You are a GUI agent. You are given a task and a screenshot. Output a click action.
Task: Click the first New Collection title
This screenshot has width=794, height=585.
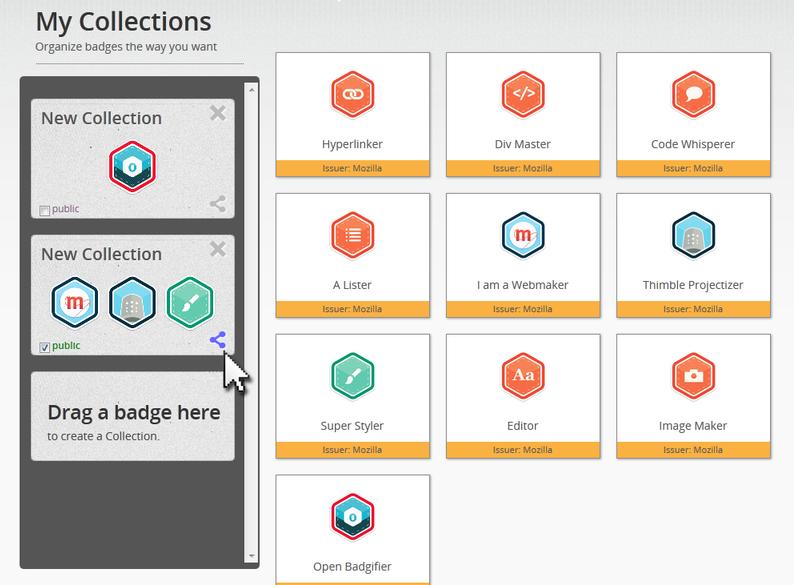(x=101, y=118)
